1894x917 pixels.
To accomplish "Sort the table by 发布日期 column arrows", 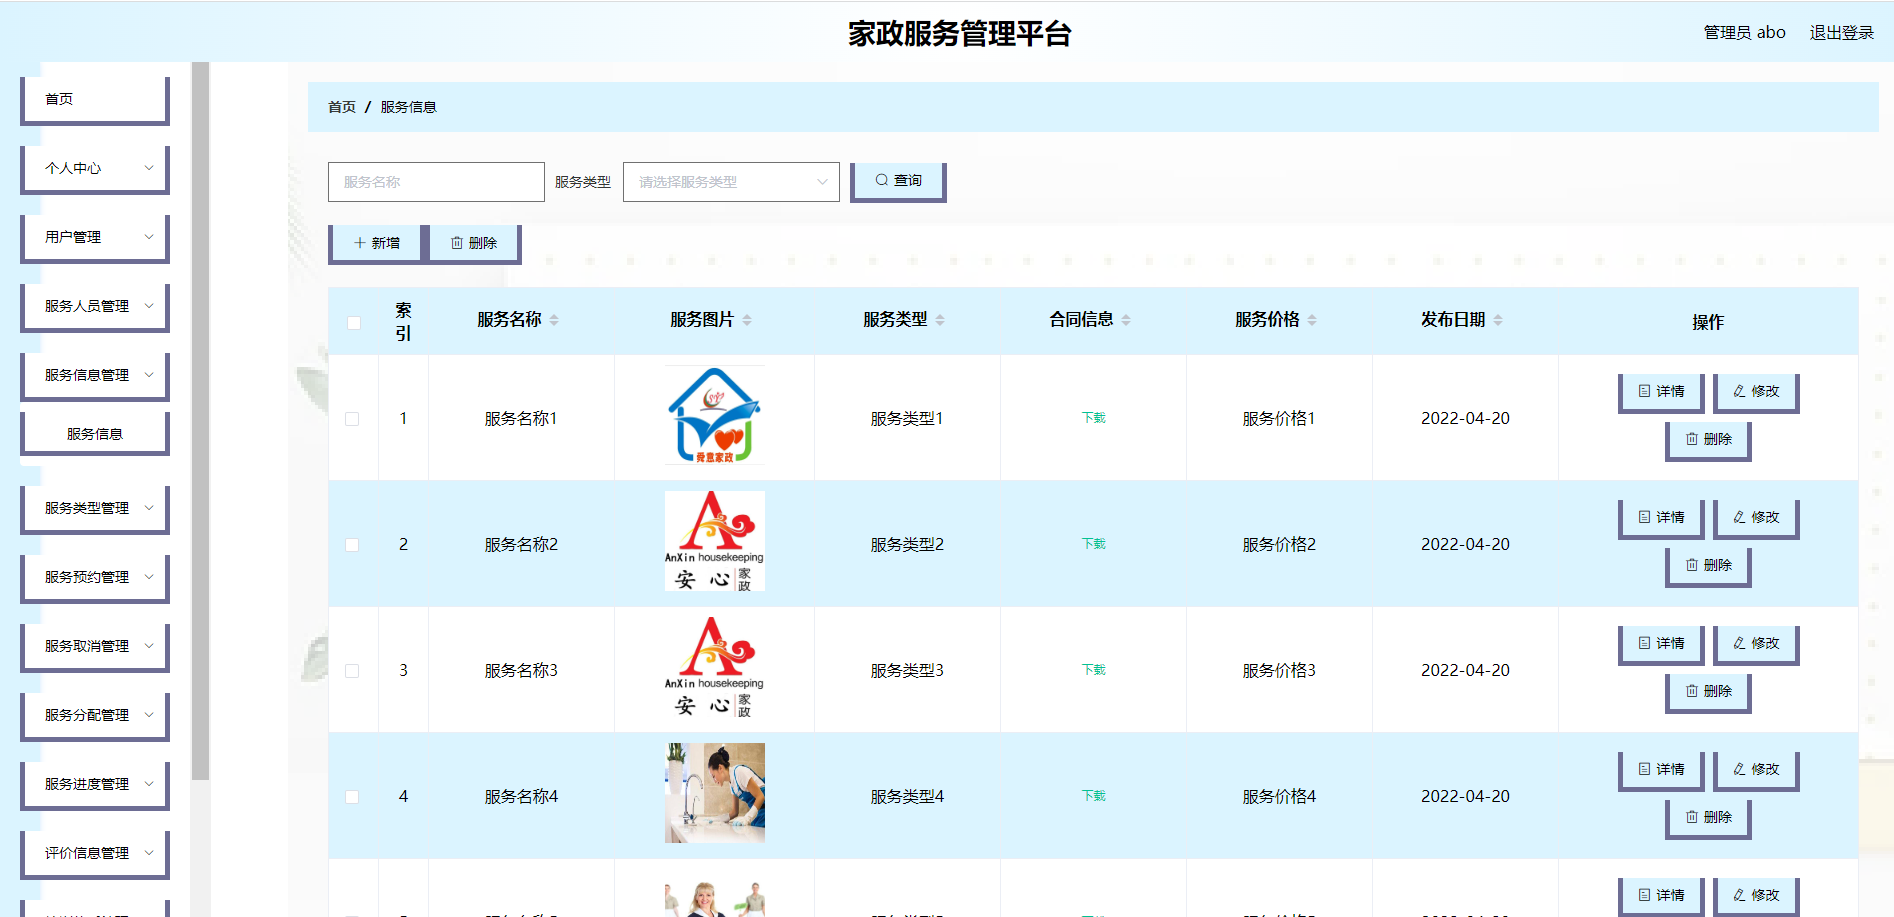I will pyautogui.click(x=1498, y=319).
